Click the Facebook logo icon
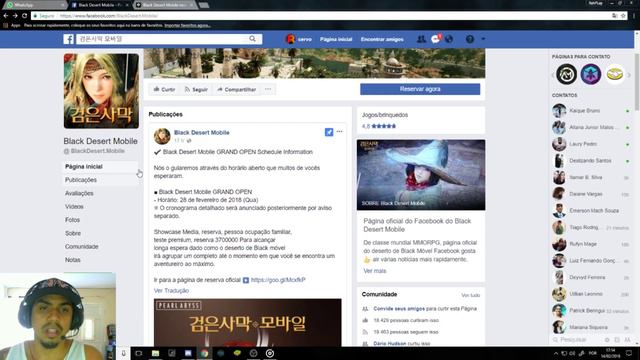The width and height of the screenshot is (640, 360). [69, 39]
